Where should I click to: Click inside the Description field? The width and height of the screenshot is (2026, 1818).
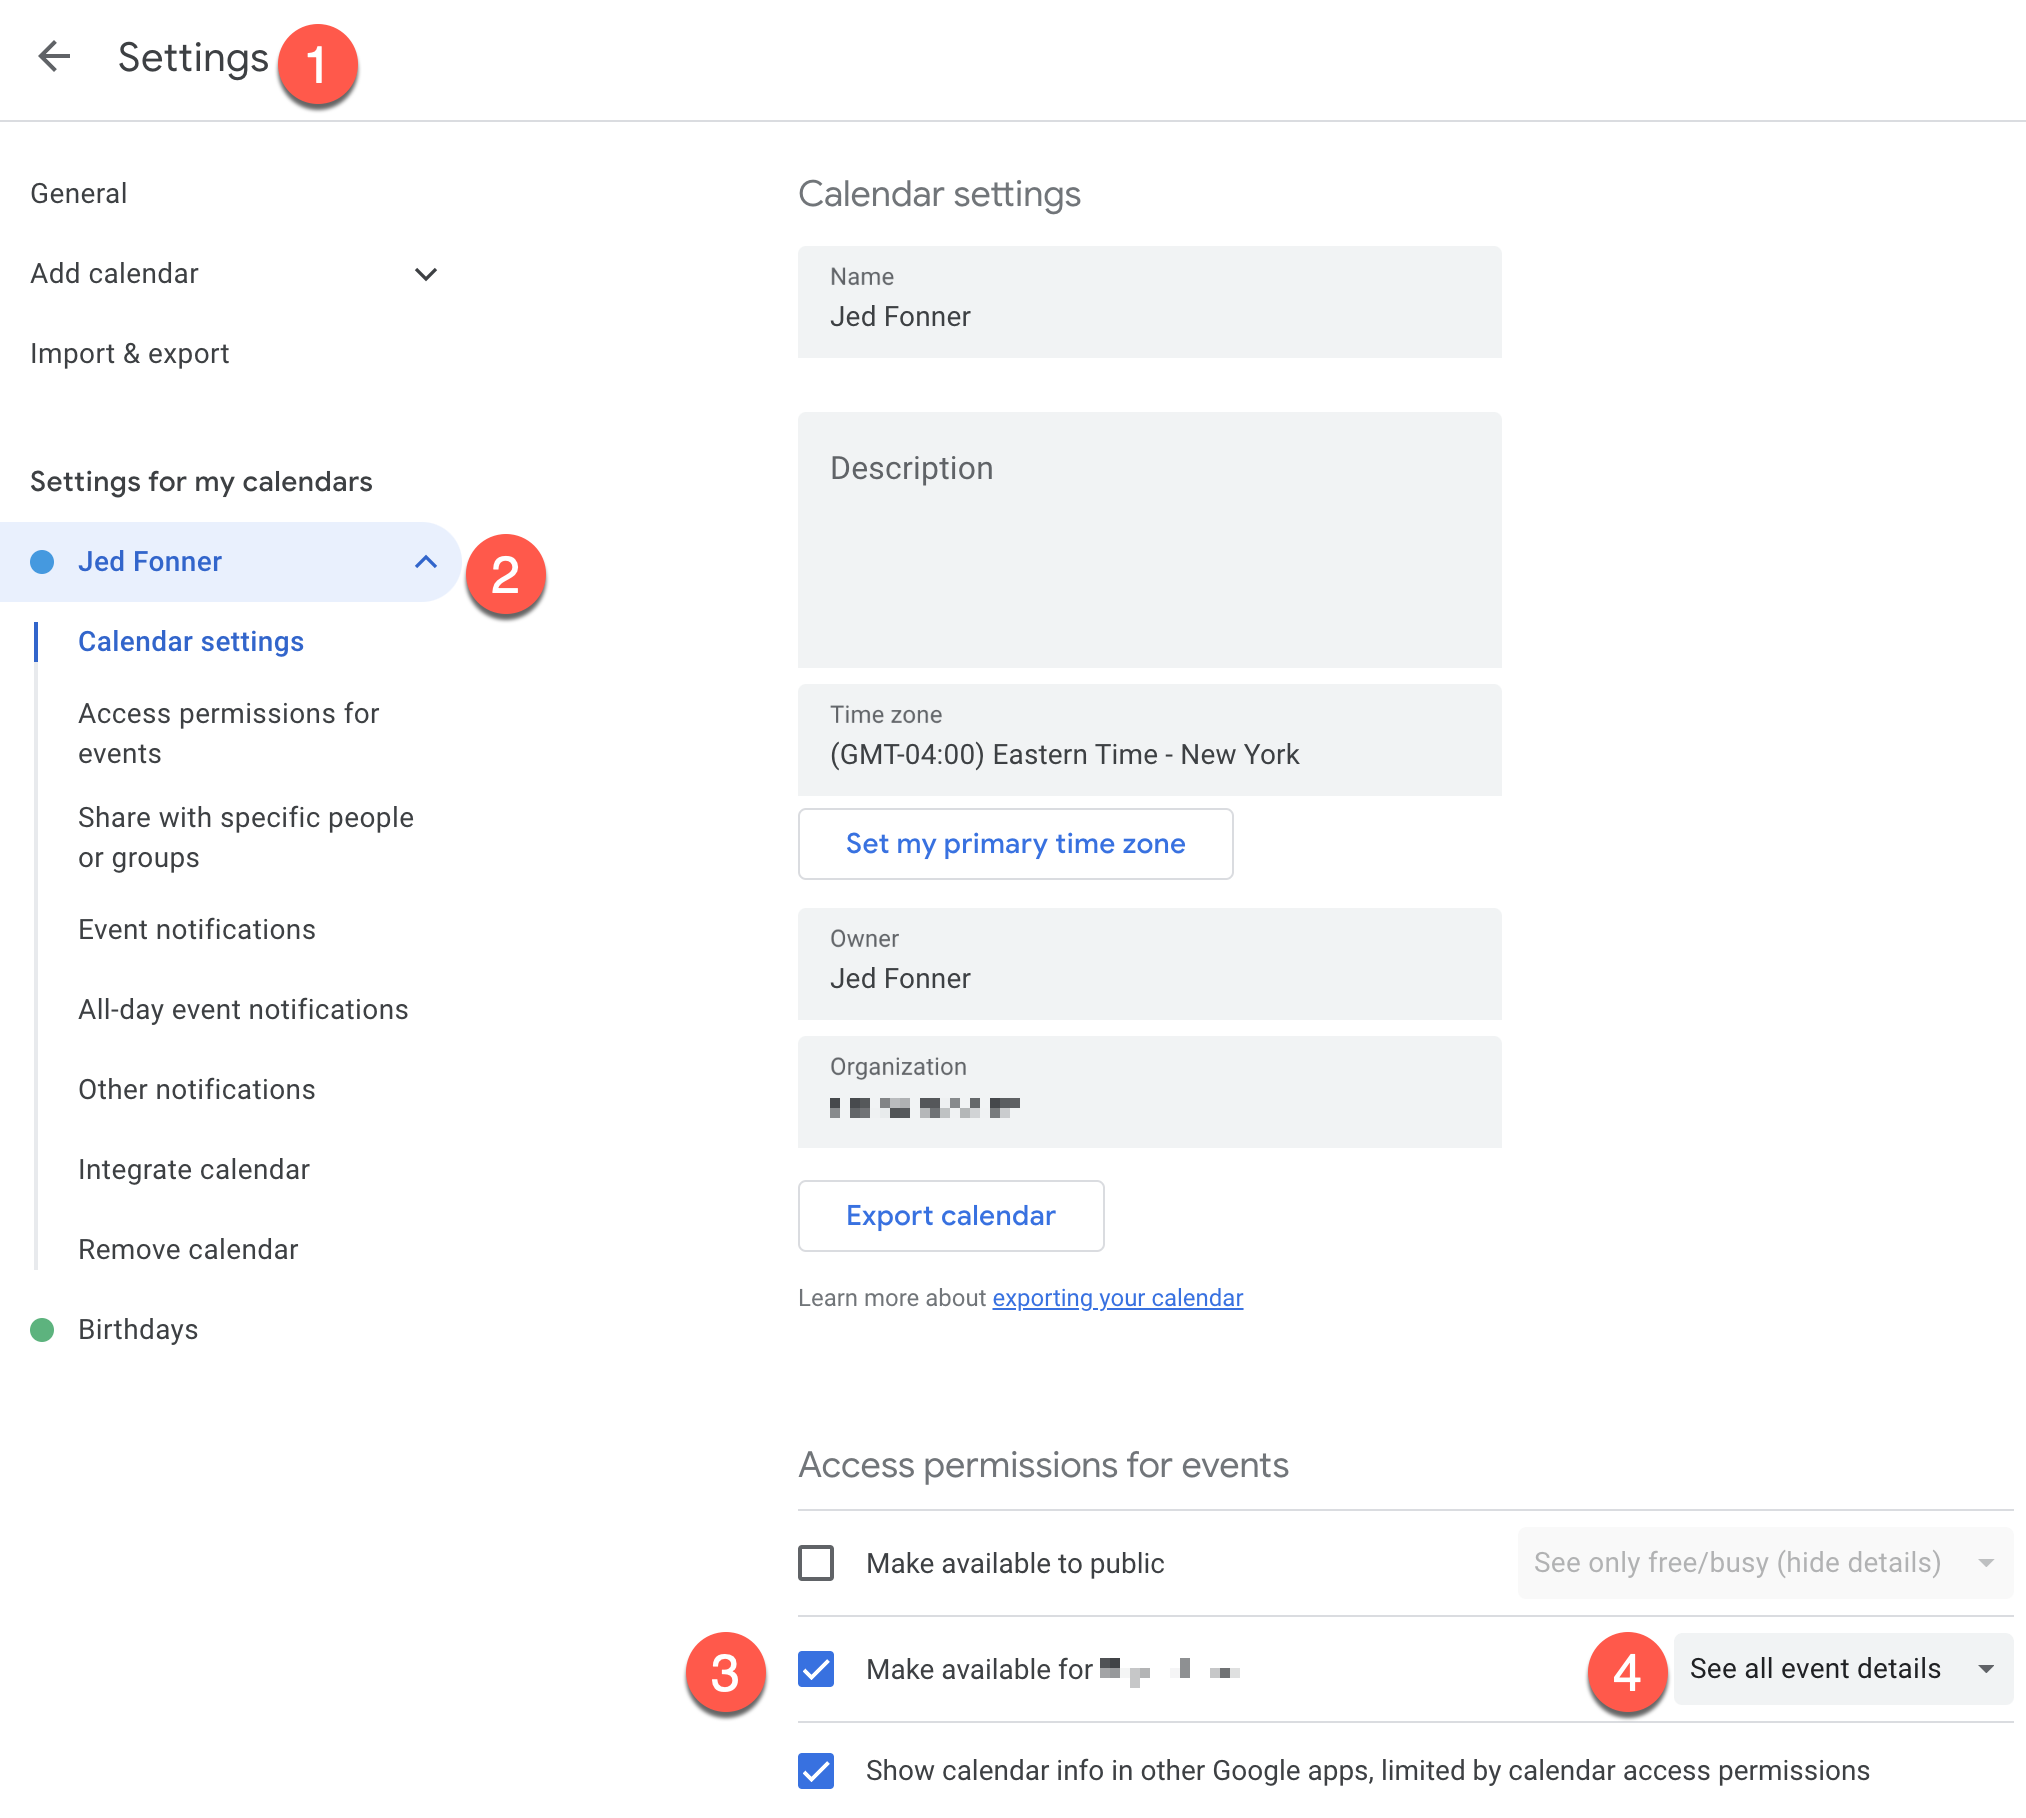(x=1148, y=540)
